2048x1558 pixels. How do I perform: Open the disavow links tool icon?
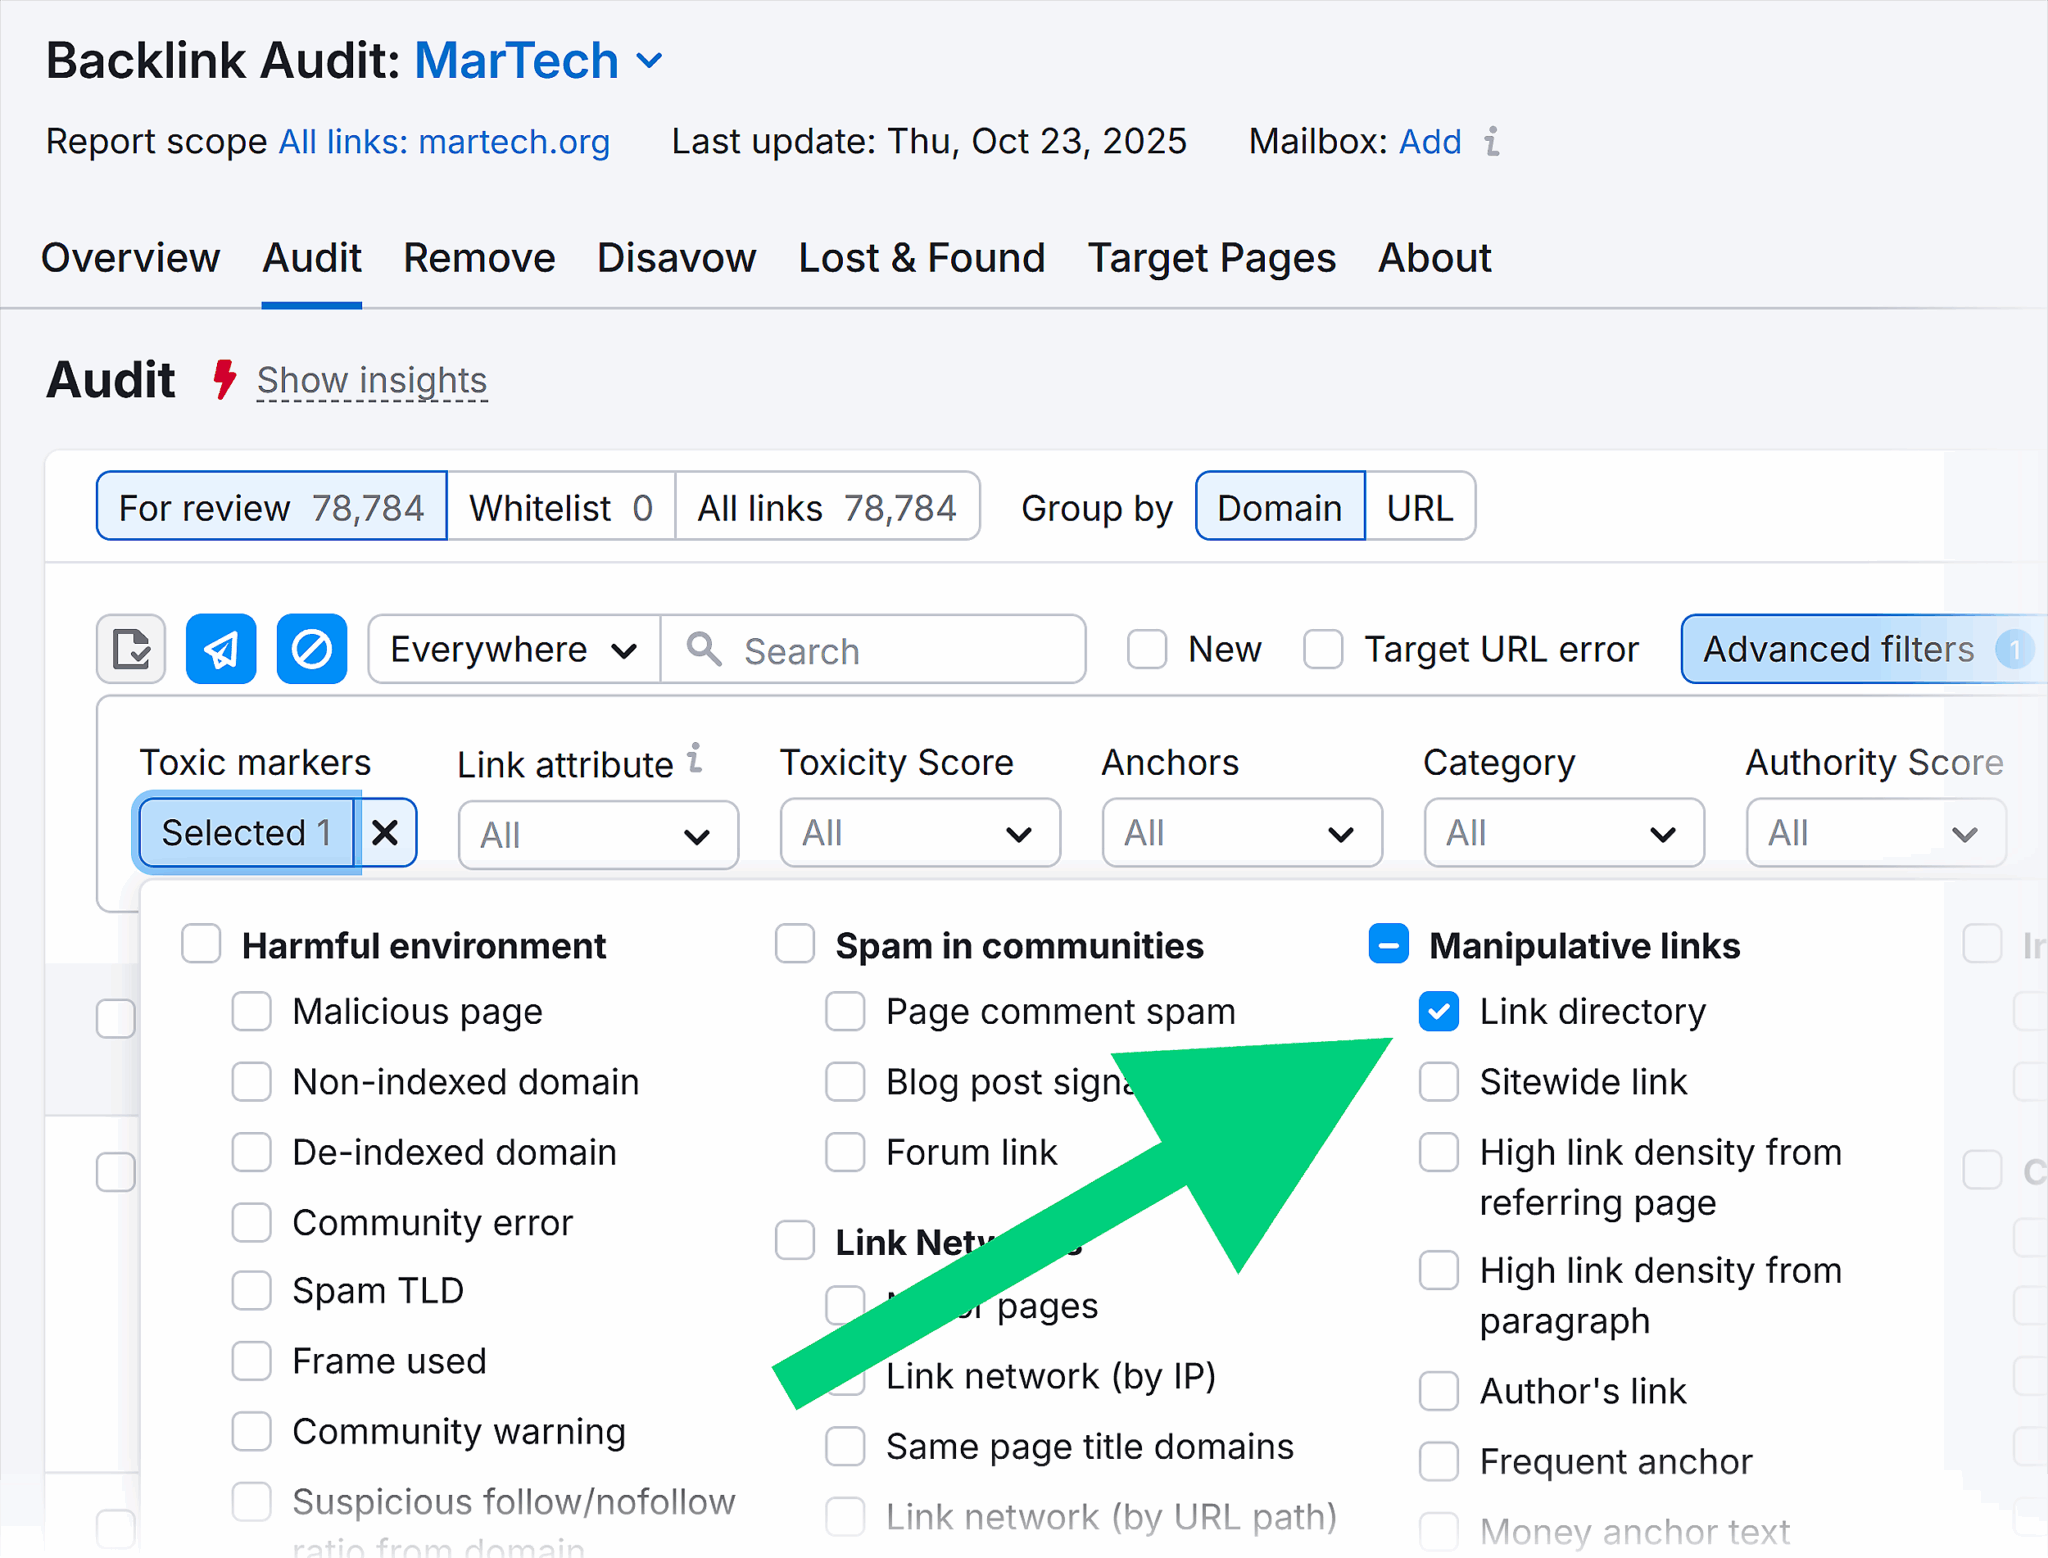[311, 649]
